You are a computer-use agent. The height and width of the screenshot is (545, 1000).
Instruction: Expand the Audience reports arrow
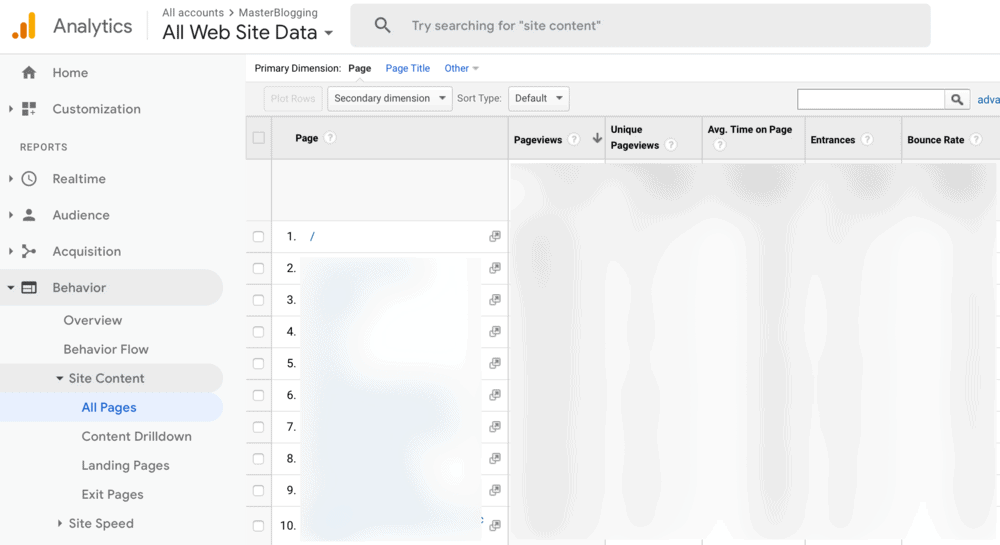click(x=10, y=215)
